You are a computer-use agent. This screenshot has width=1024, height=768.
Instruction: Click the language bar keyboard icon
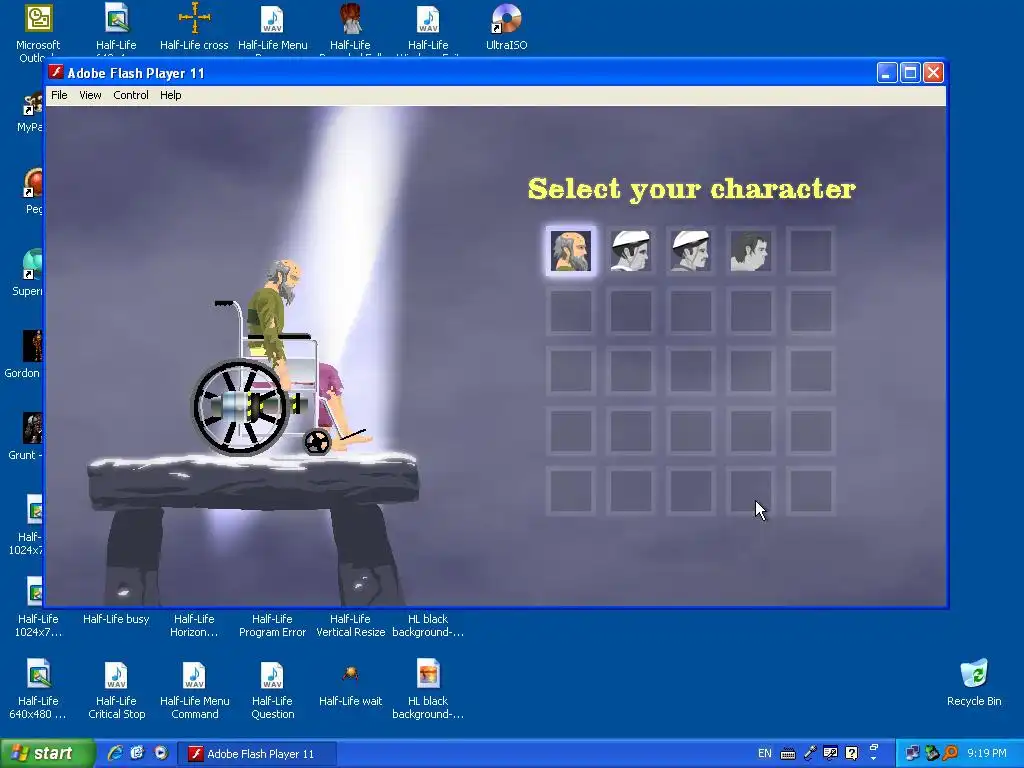[788, 754]
